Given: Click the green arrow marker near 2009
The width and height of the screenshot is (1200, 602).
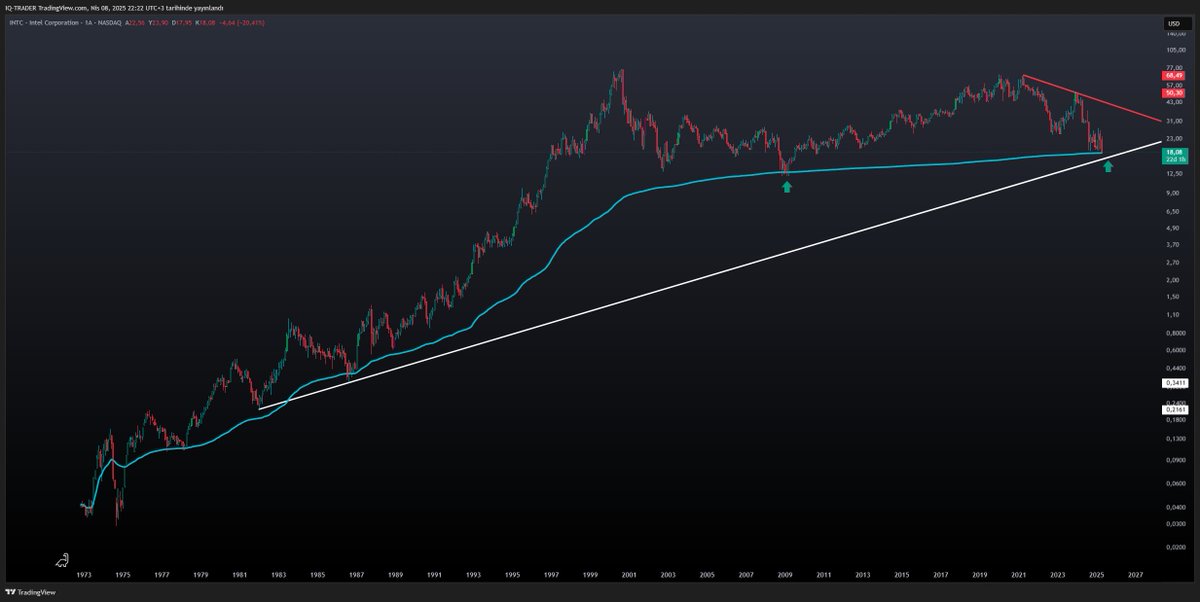Looking at the screenshot, I should [787, 186].
